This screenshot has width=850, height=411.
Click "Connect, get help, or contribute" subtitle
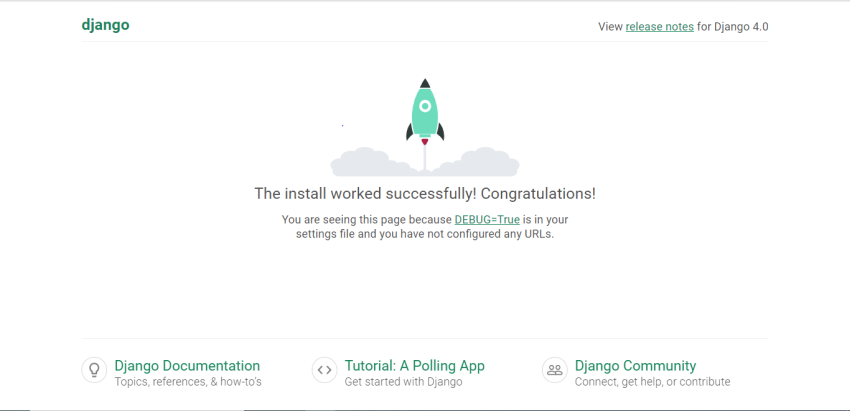[652, 382]
